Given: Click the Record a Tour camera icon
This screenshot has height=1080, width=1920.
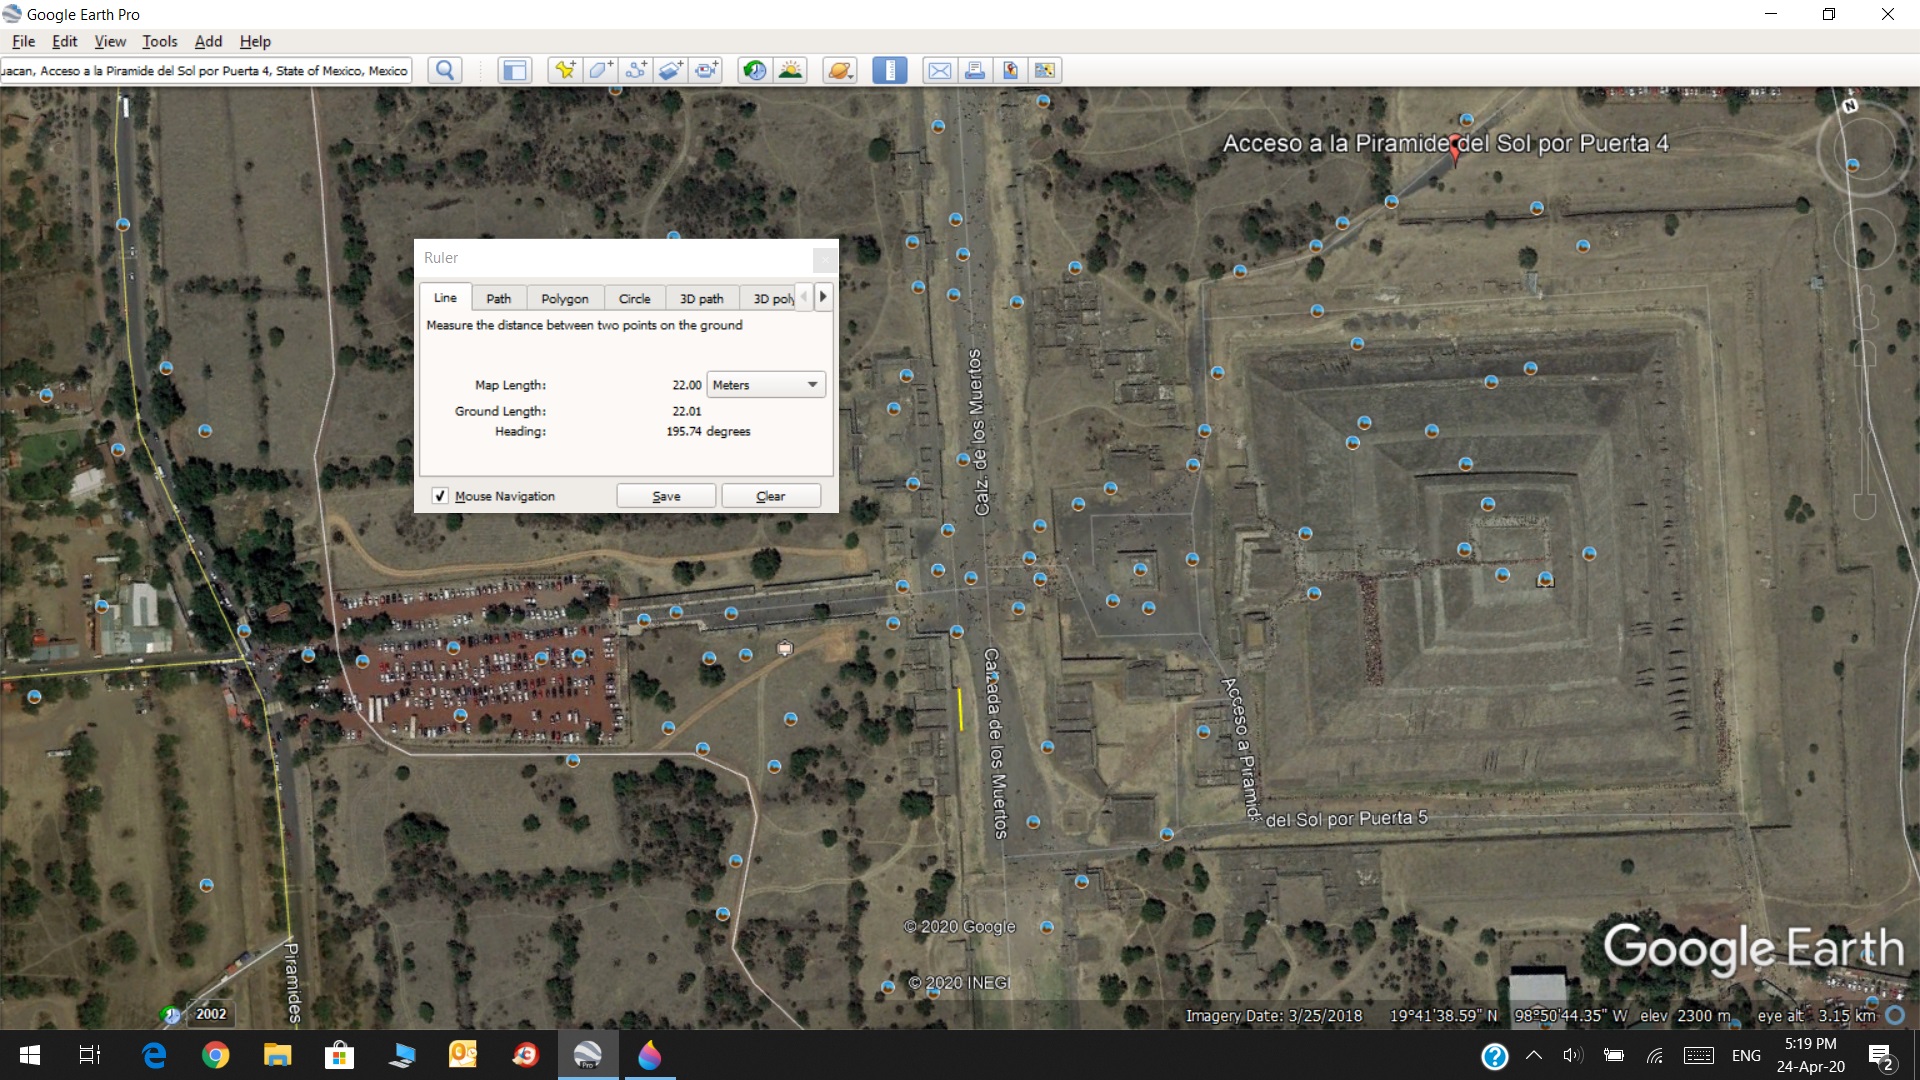Looking at the screenshot, I should [x=707, y=70].
